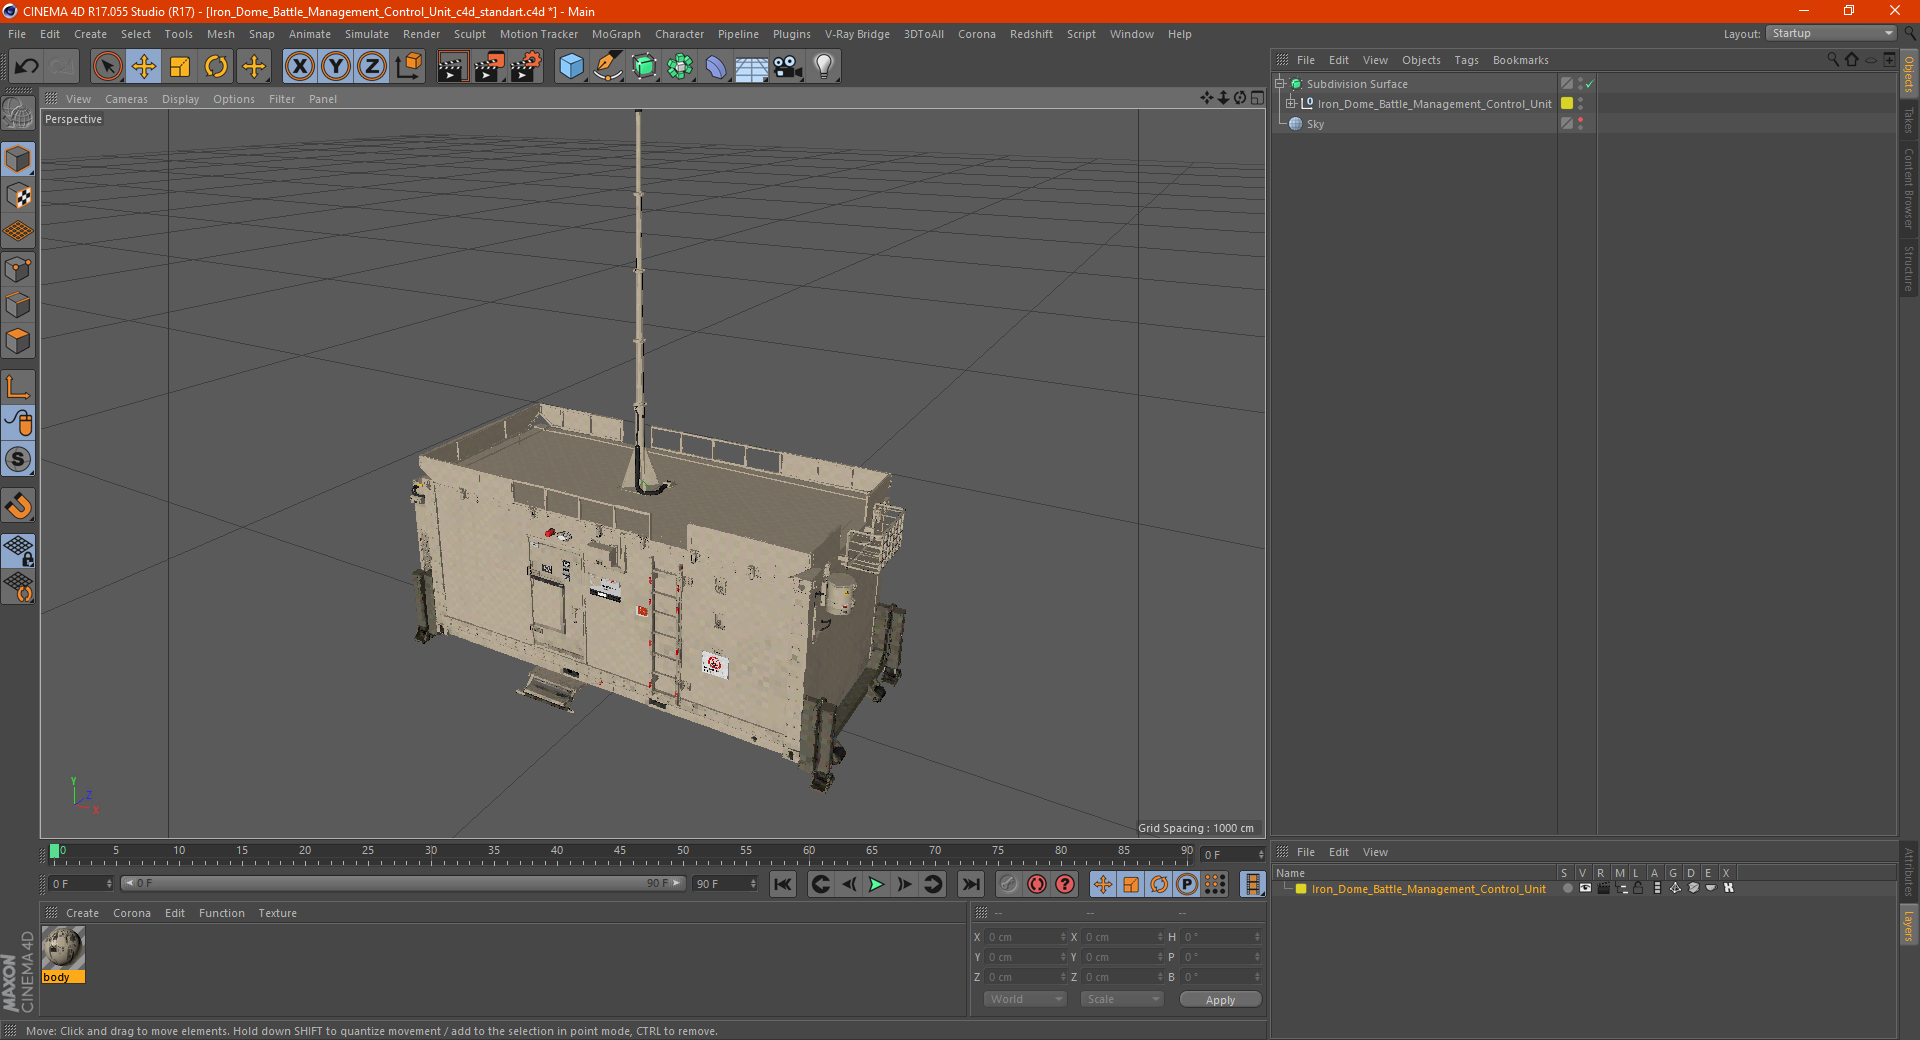This screenshot has width=1920, height=1040.
Task: Select the body material thumbnail
Action: tap(63, 948)
